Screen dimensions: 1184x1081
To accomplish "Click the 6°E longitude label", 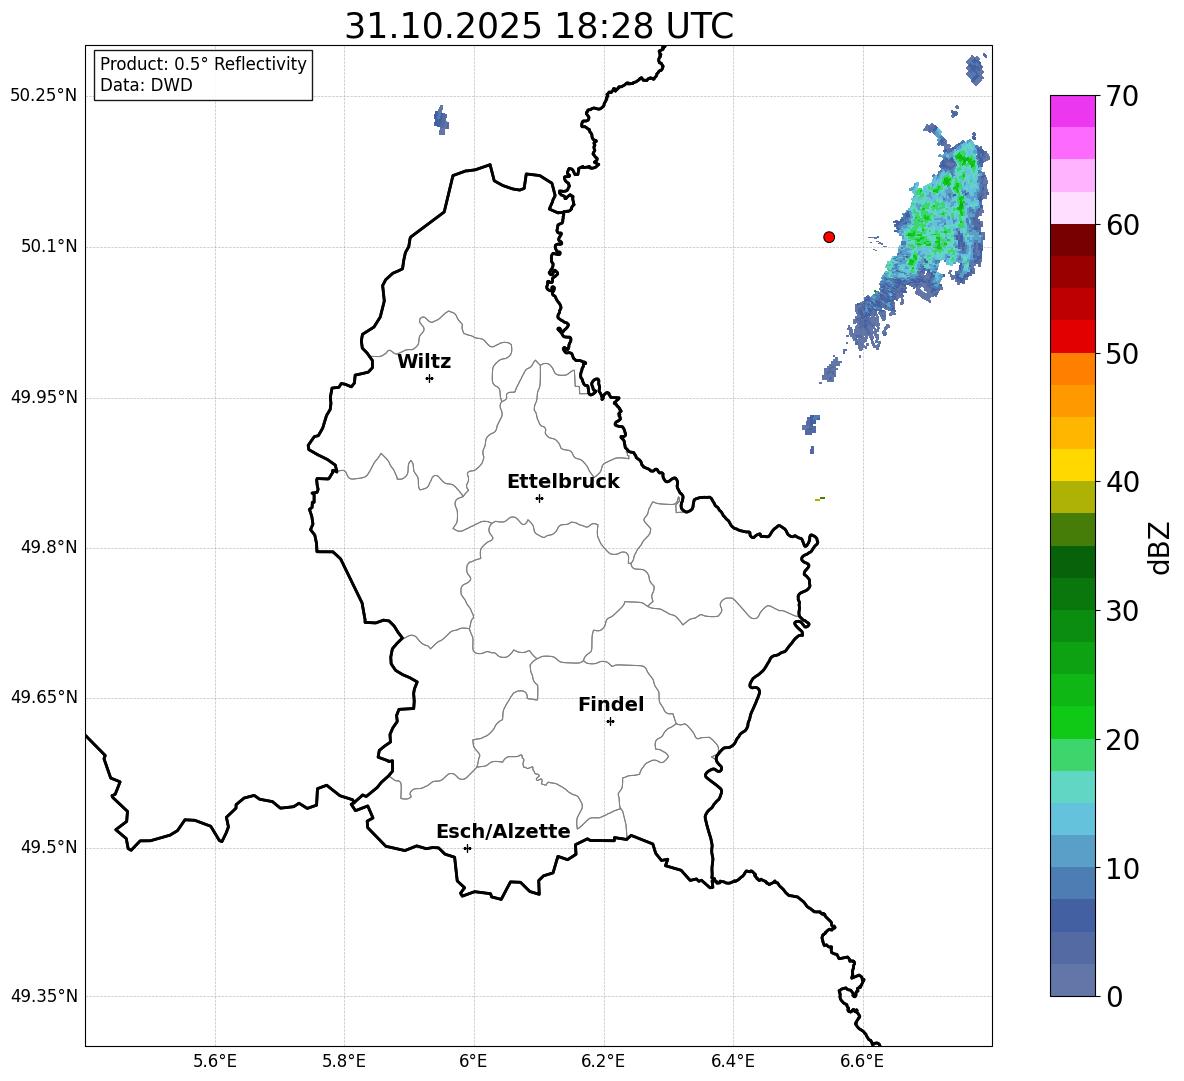I will [x=473, y=1061].
